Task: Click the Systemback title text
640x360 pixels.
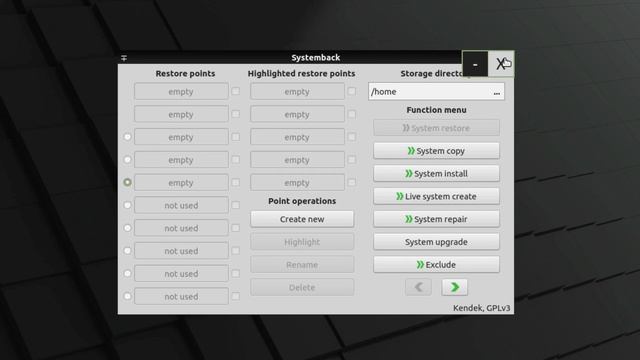Action: coord(316,58)
